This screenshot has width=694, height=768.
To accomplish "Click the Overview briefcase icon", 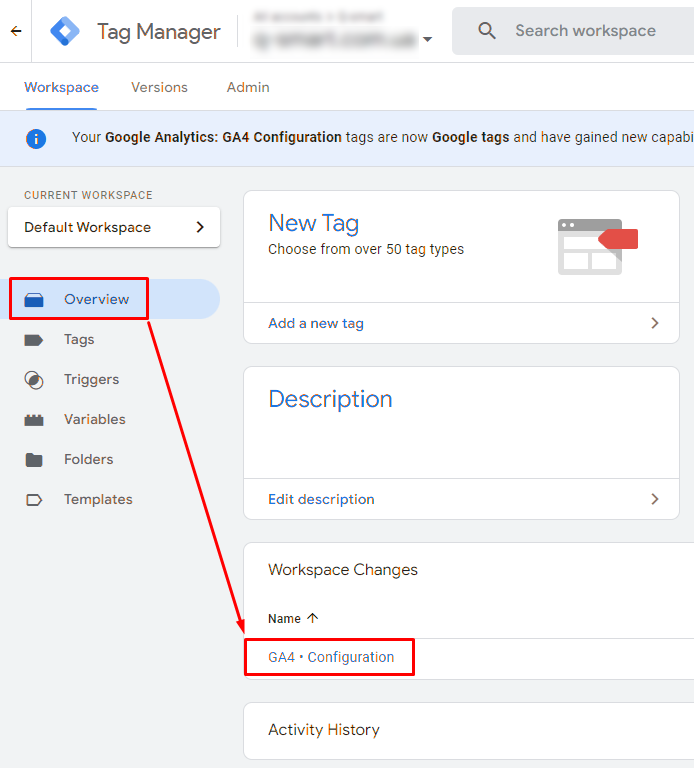I will 34,299.
